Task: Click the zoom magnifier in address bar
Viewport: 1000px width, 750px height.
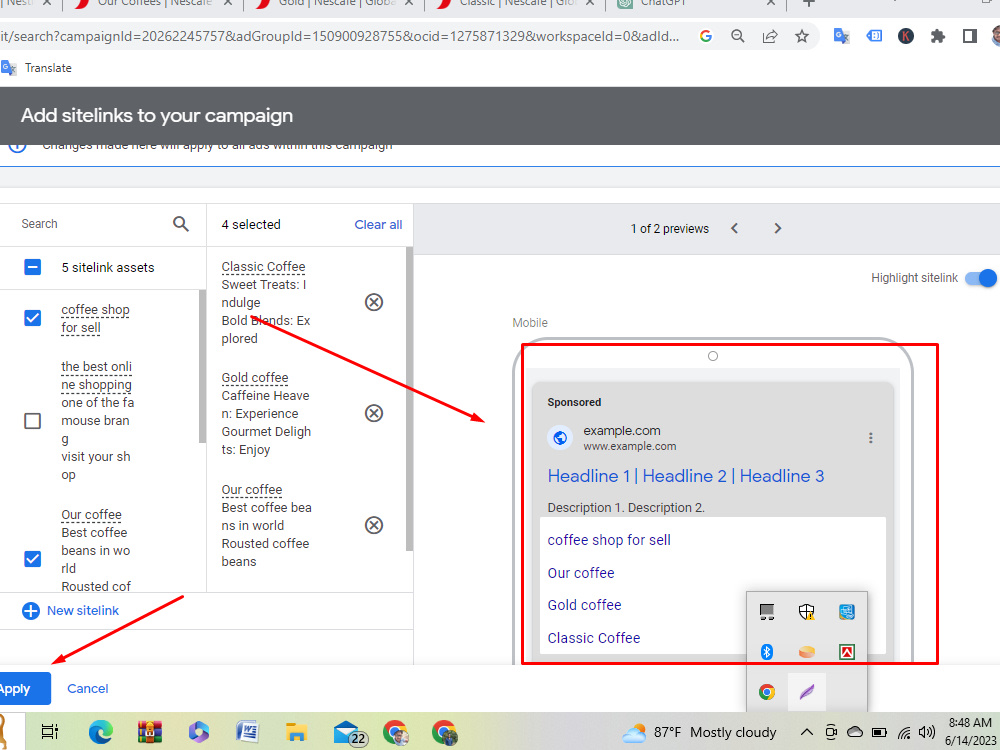Action: (x=738, y=36)
